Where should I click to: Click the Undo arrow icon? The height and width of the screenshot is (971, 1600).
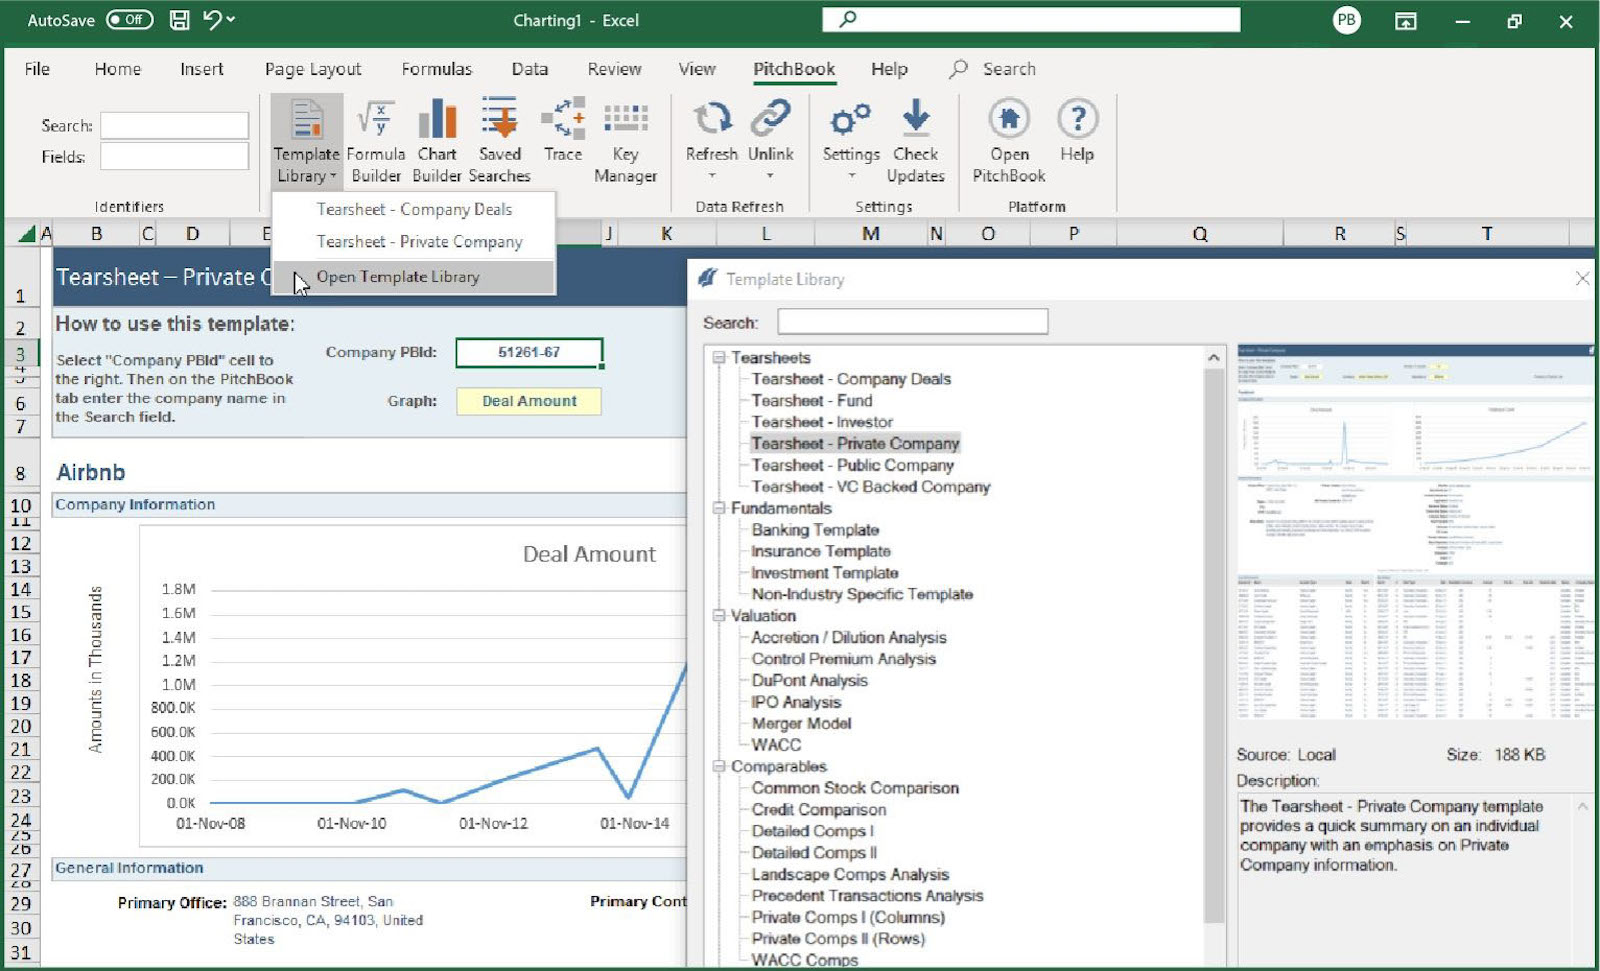point(212,20)
